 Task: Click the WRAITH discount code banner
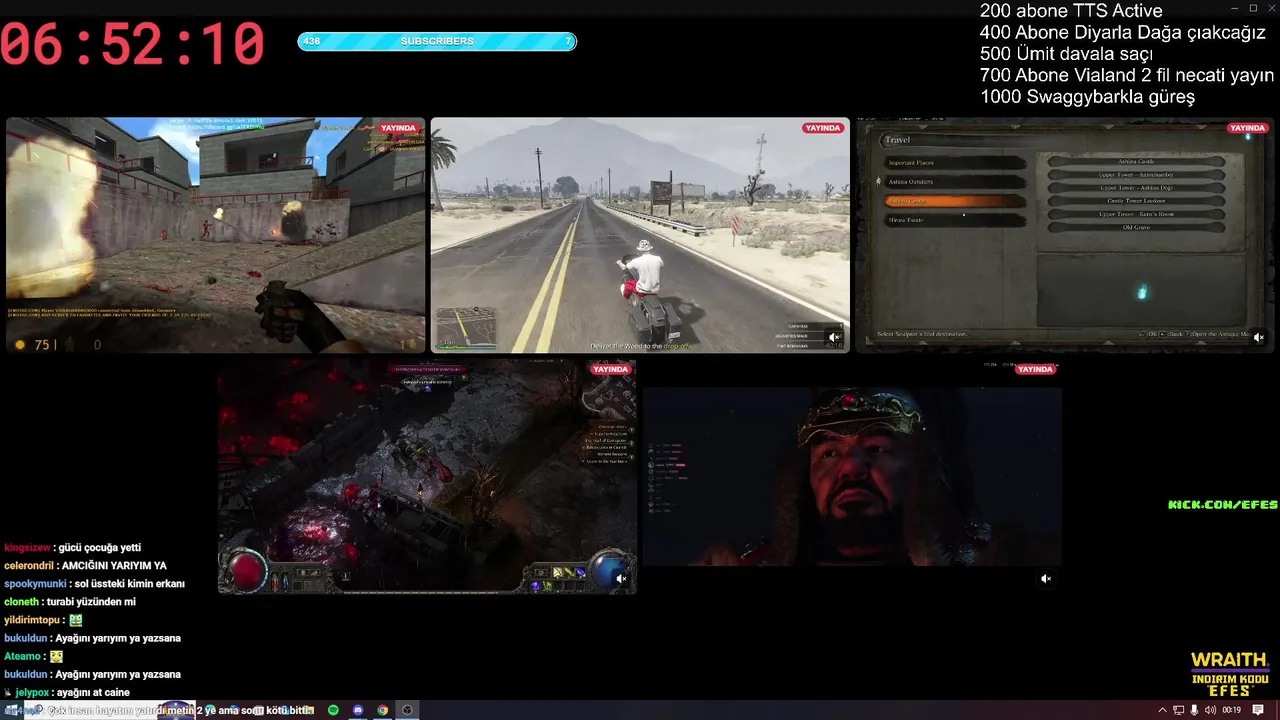click(1230, 675)
